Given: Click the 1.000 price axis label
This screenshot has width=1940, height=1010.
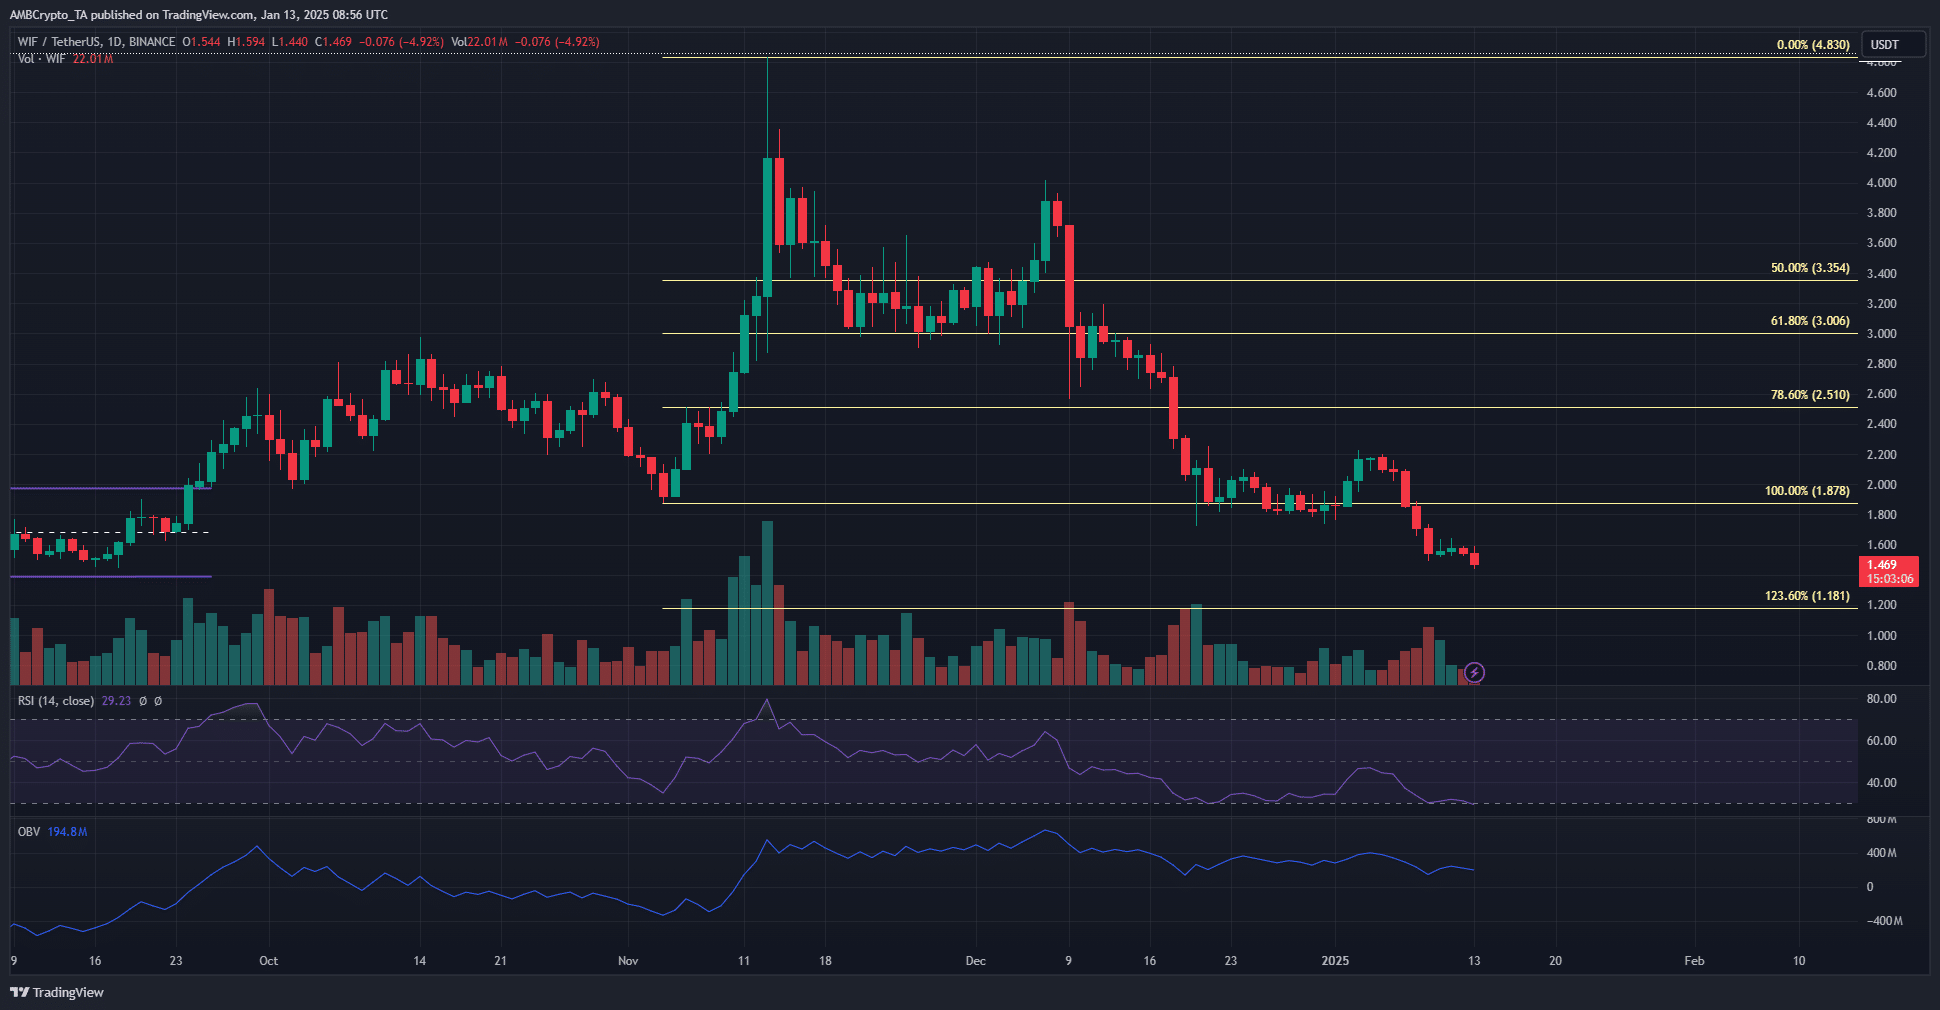Looking at the screenshot, I should point(1881,636).
